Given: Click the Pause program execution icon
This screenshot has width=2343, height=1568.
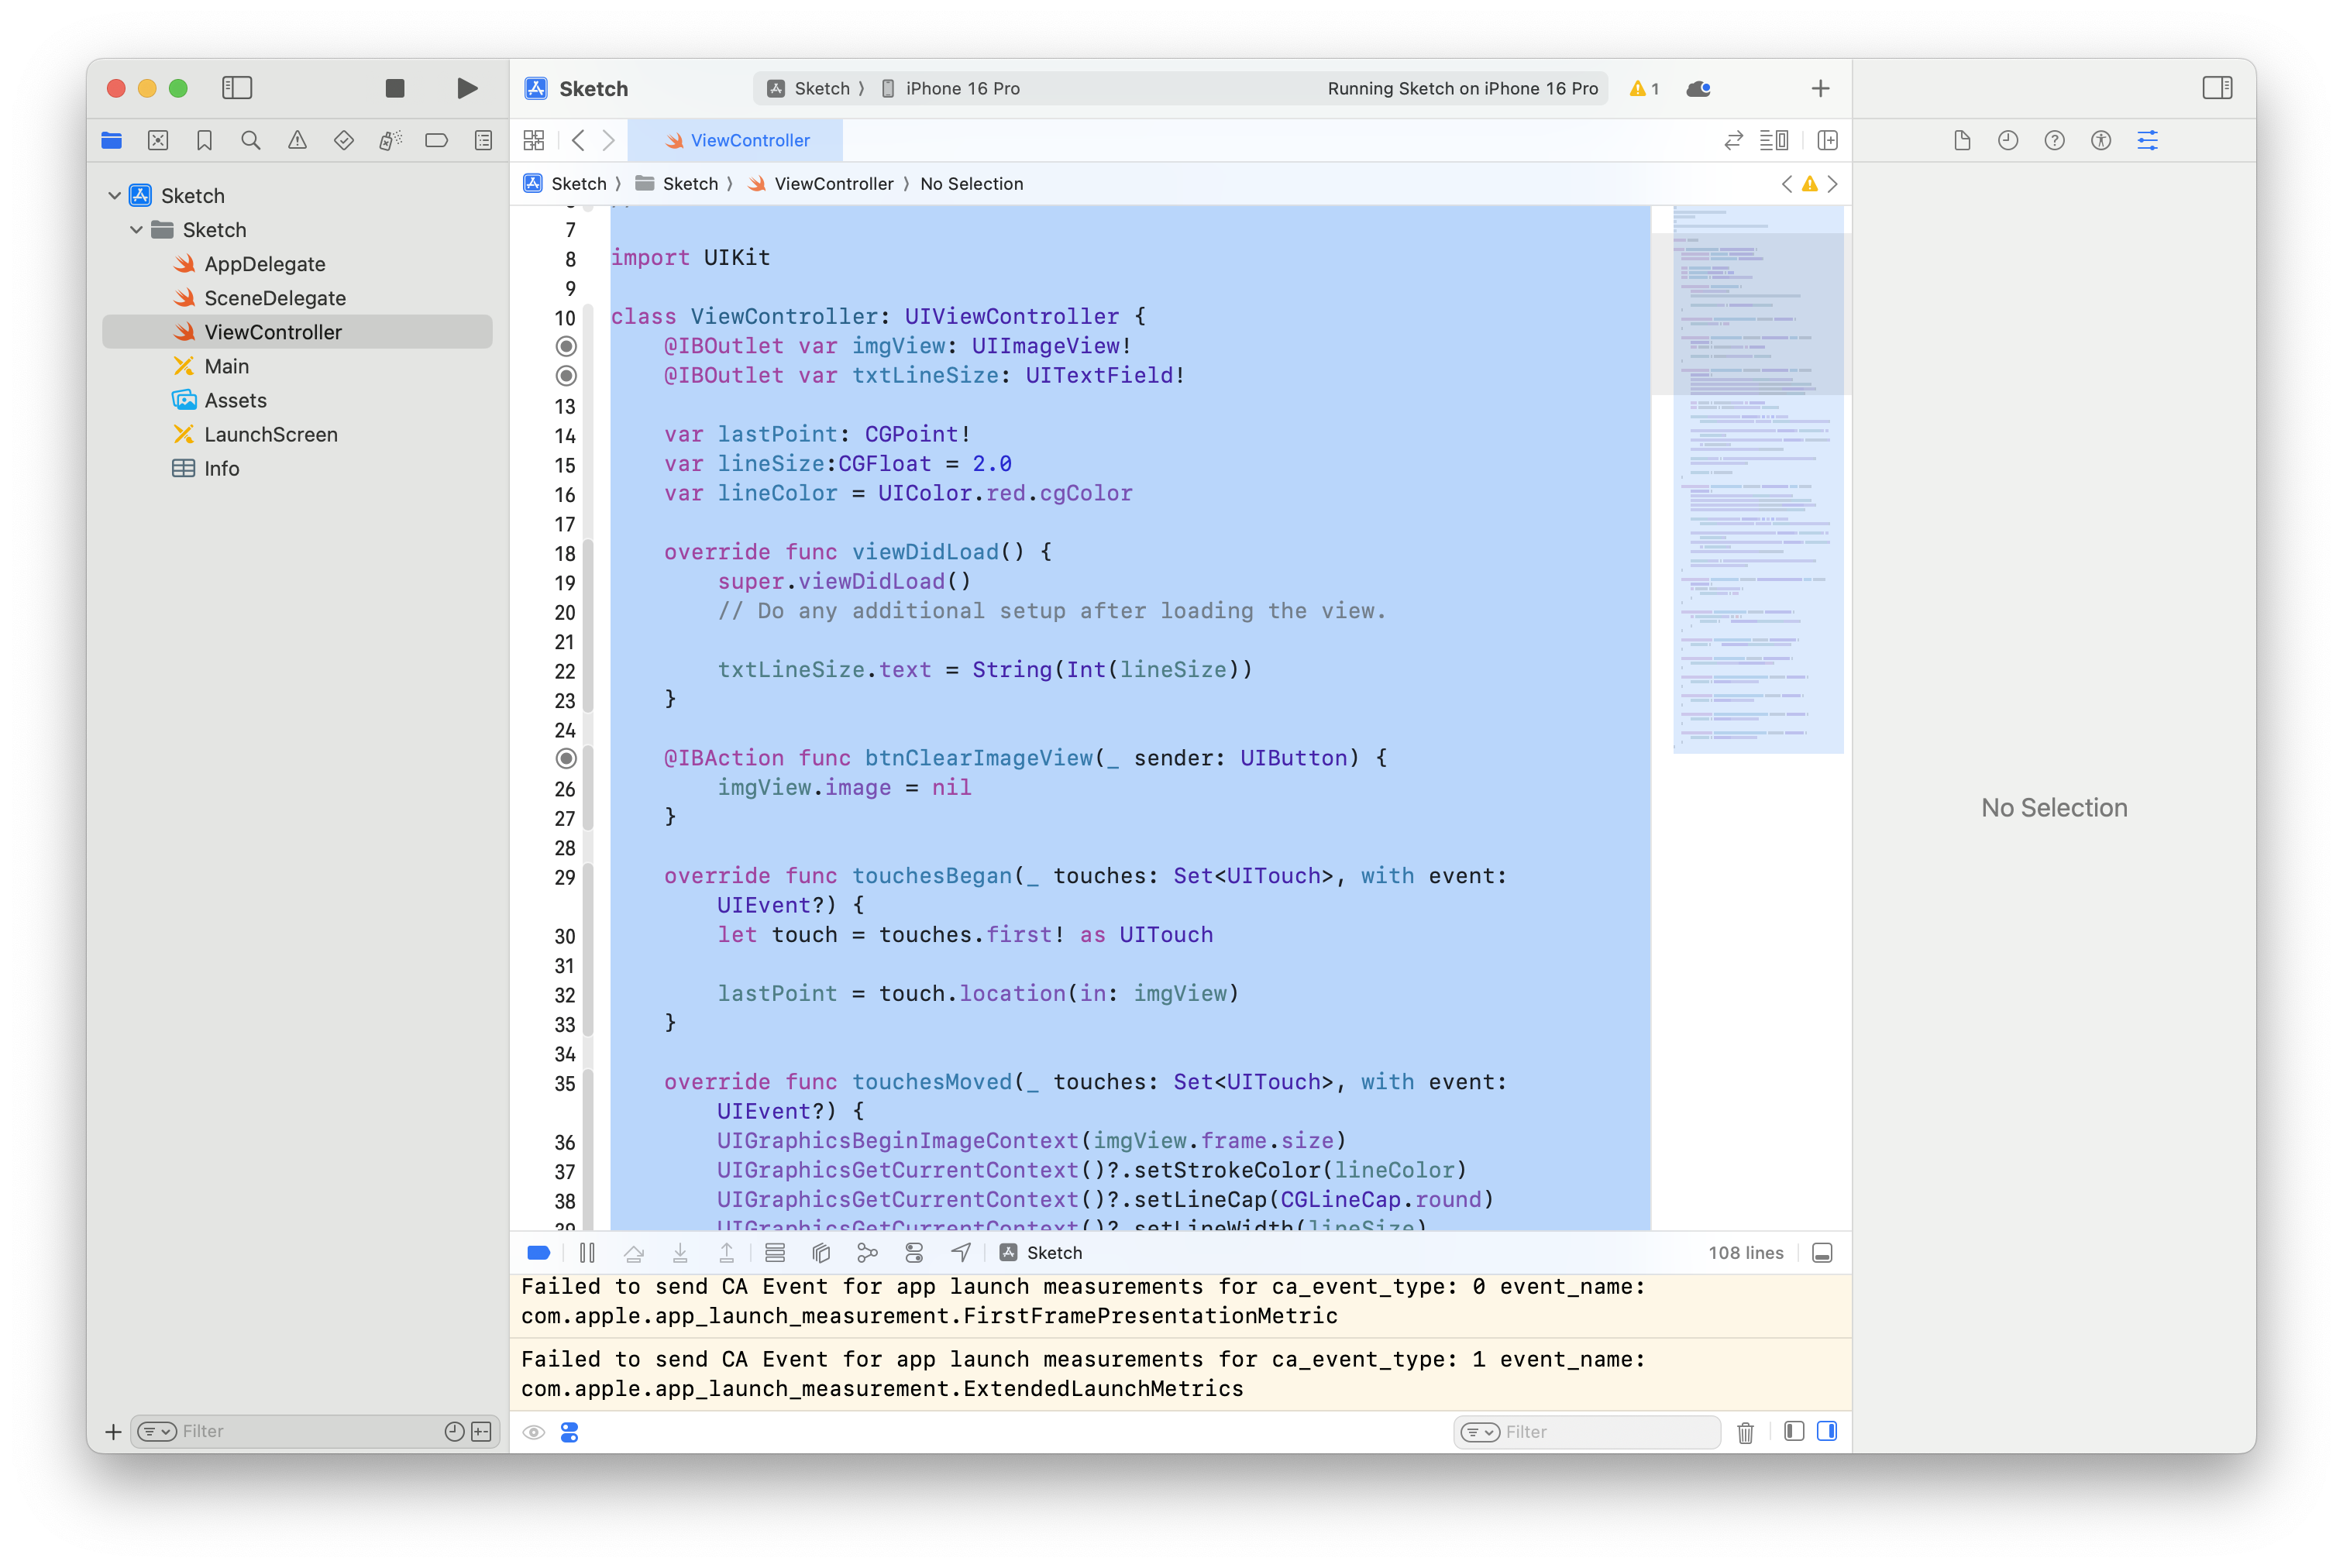Looking at the screenshot, I should click(587, 1253).
